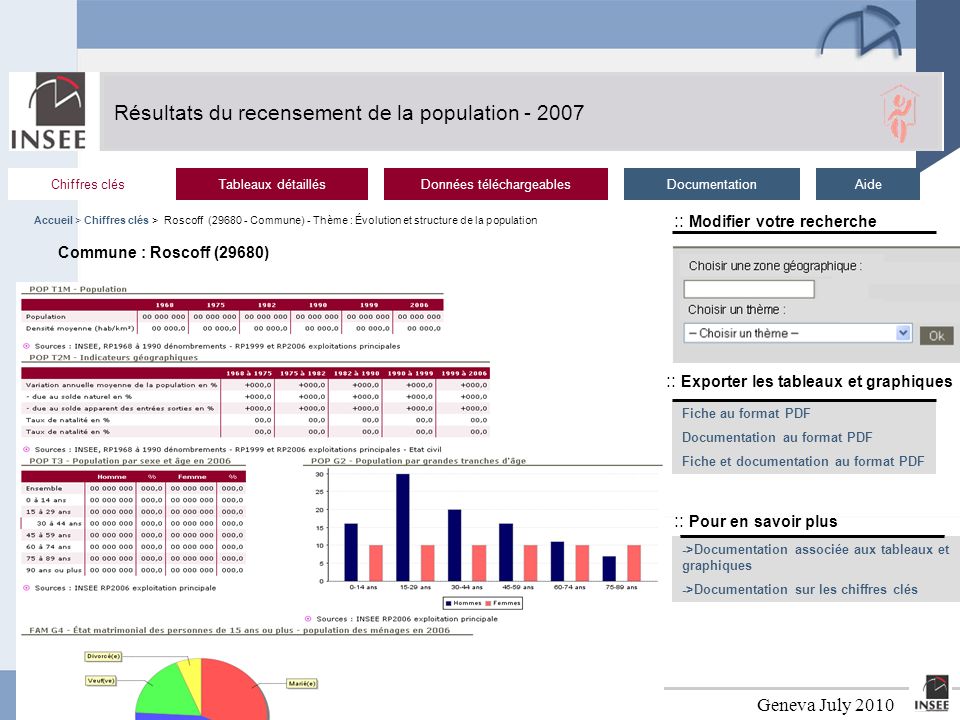Viewport: 960px width, 720px height.
Task: Click the Homme column header
Action: [x=111, y=477]
